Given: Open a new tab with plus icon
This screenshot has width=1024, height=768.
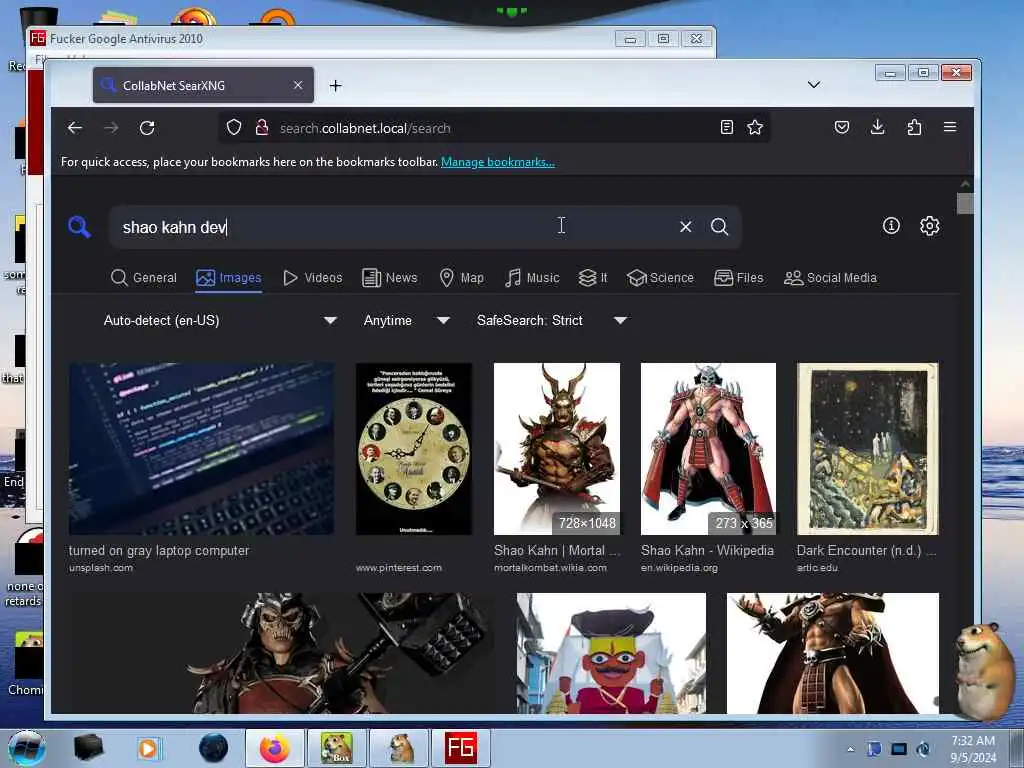Looking at the screenshot, I should click(336, 86).
